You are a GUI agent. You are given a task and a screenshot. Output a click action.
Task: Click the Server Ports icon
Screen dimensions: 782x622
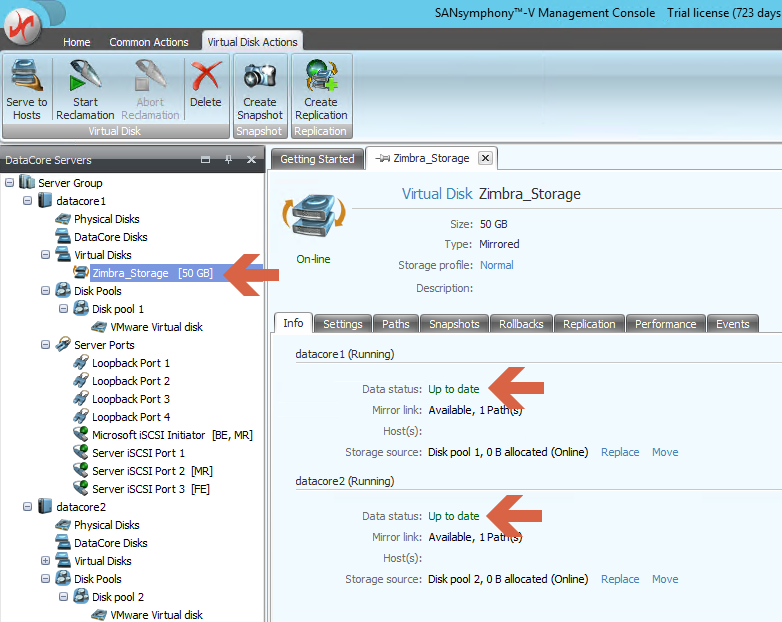point(63,344)
